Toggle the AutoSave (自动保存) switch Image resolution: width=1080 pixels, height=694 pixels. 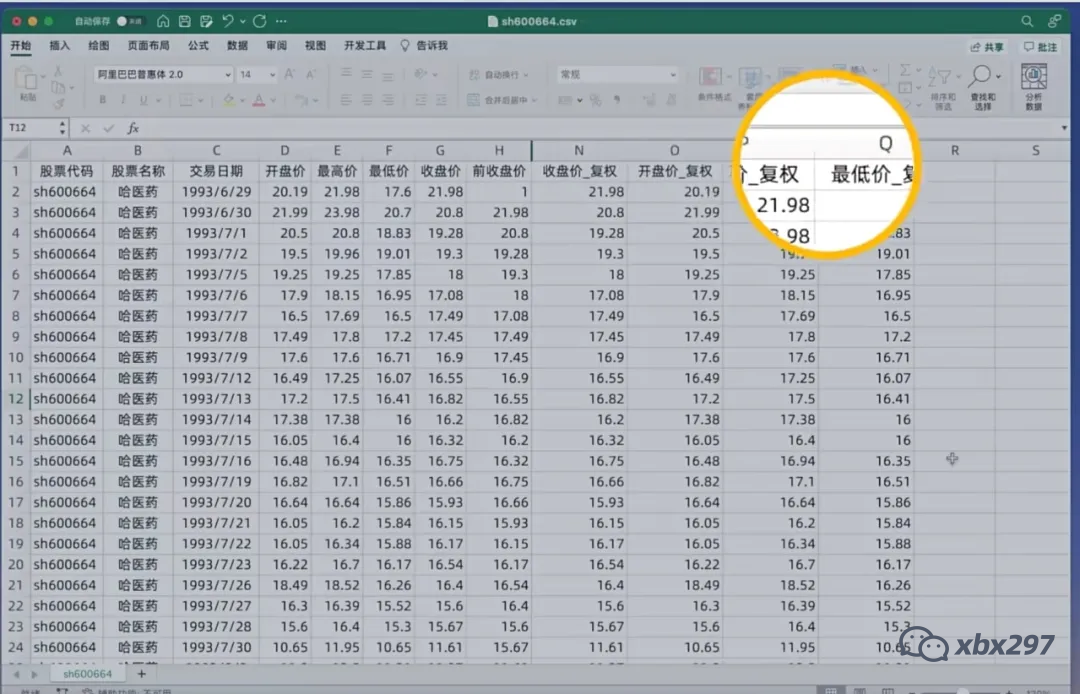pos(129,21)
